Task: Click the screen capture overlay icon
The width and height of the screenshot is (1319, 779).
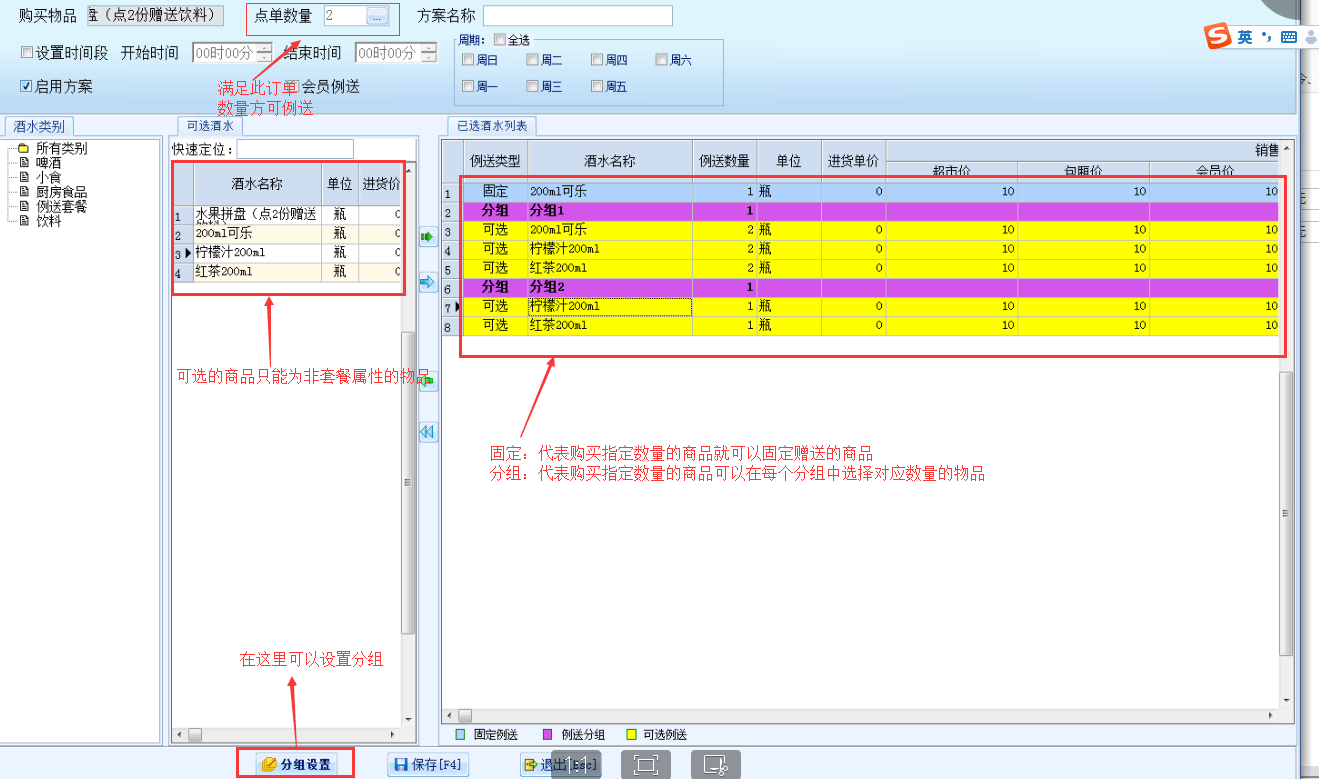Action: (716, 765)
